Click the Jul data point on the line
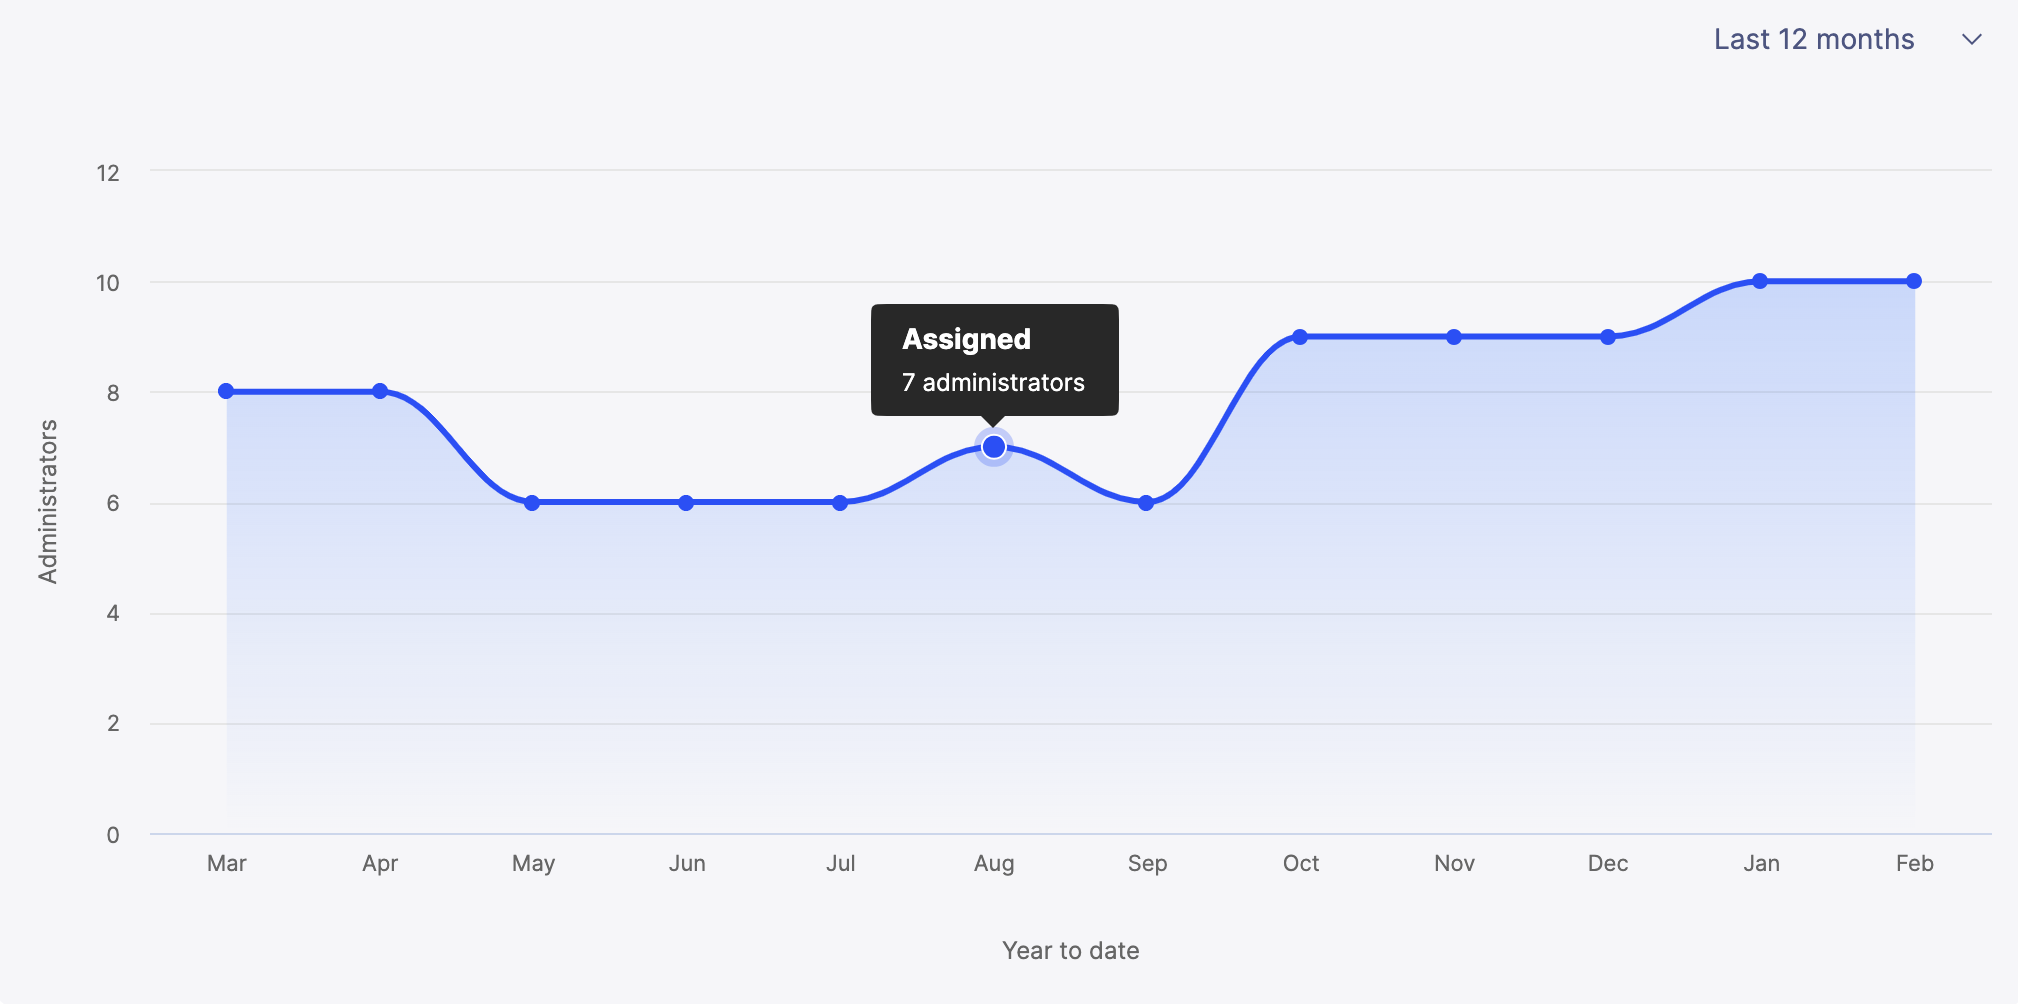 [840, 503]
